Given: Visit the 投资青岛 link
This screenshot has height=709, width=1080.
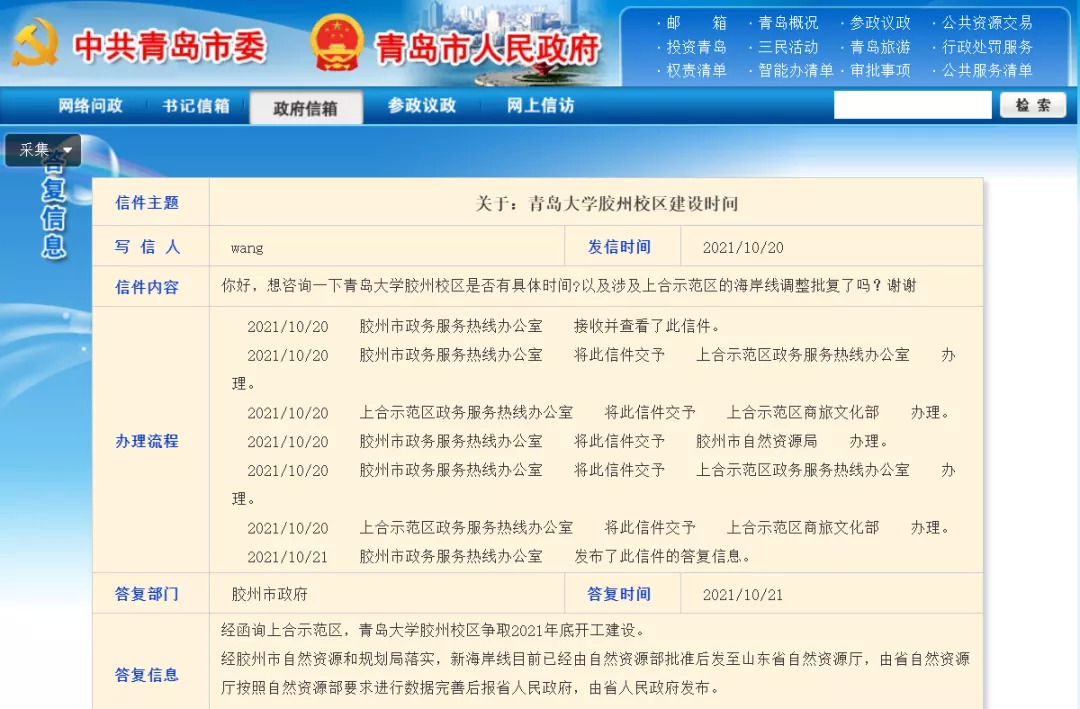Looking at the screenshot, I should click(x=696, y=47).
